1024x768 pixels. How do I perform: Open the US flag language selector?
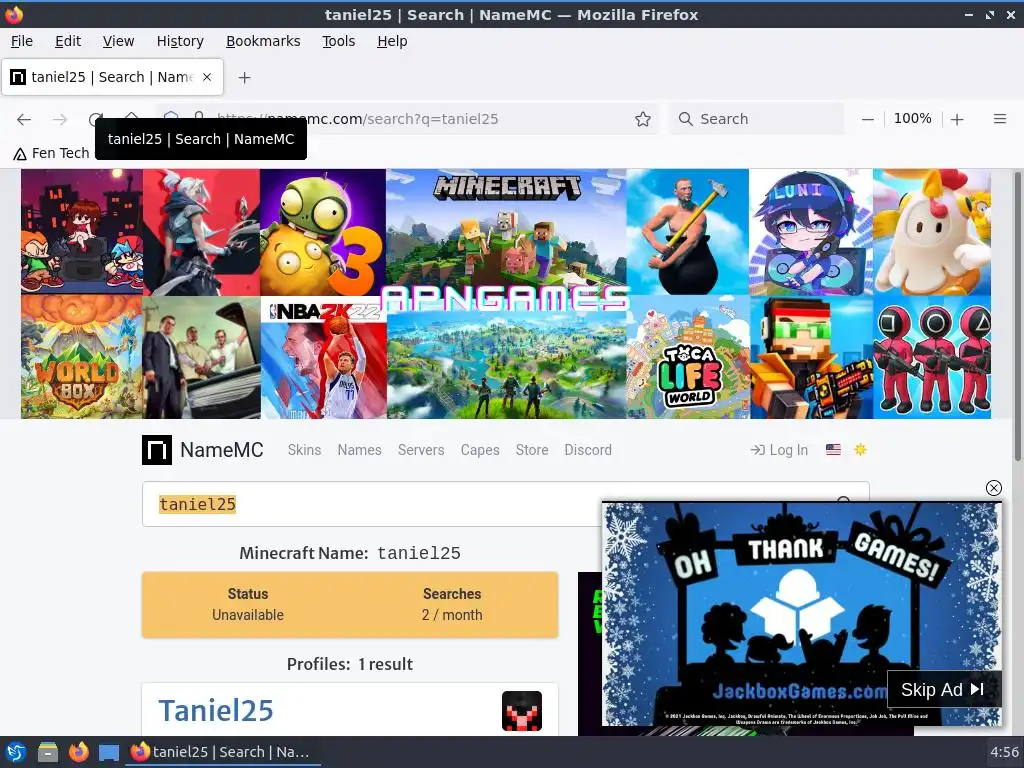[833, 449]
